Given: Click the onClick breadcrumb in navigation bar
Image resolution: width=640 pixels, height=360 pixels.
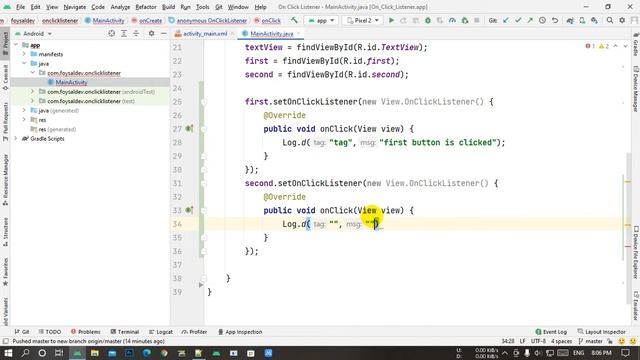Looking at the screenshot, I should pyautogui.click(x=267, y=20).
